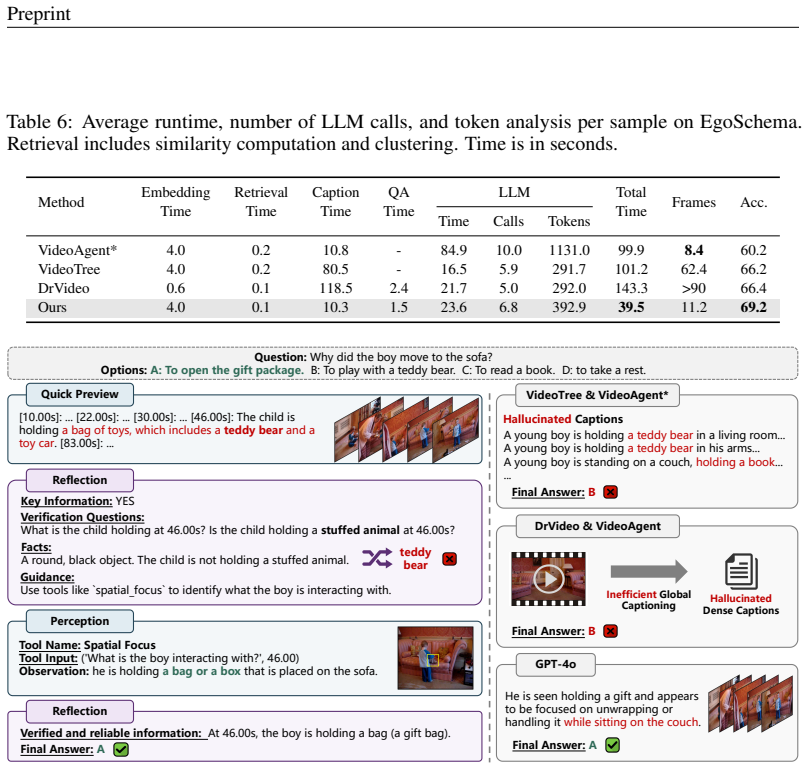Click the bold '39.5' total time value

(631, 307)
